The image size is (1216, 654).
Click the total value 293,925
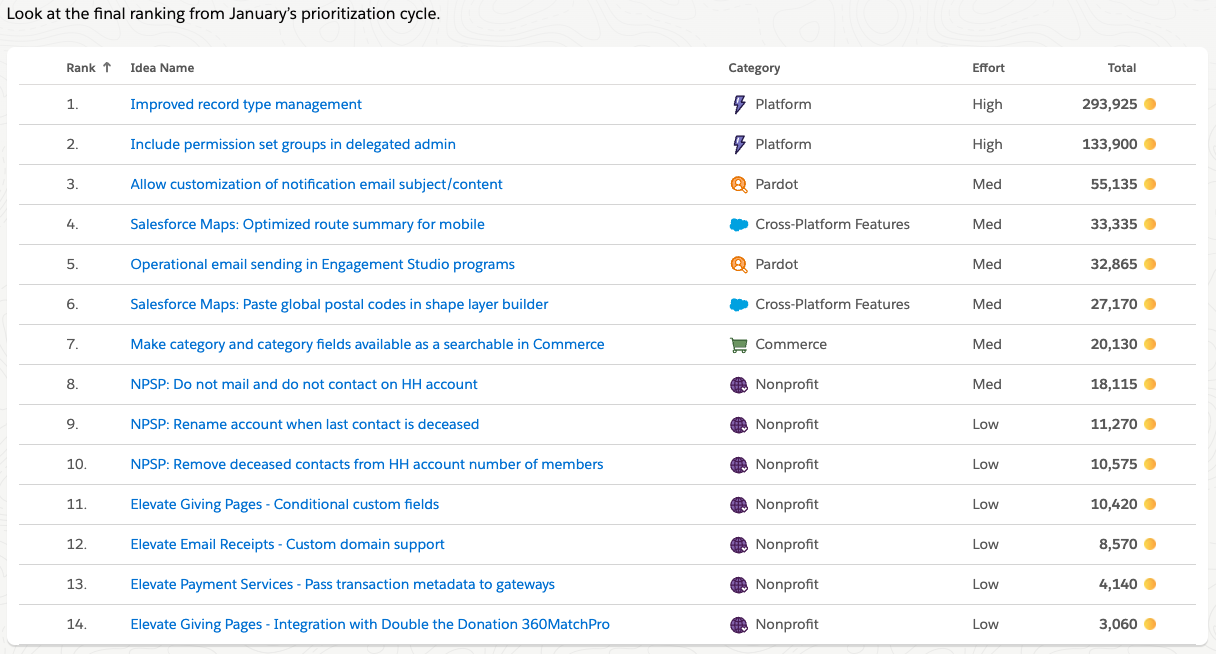(x=1110, y=104)
